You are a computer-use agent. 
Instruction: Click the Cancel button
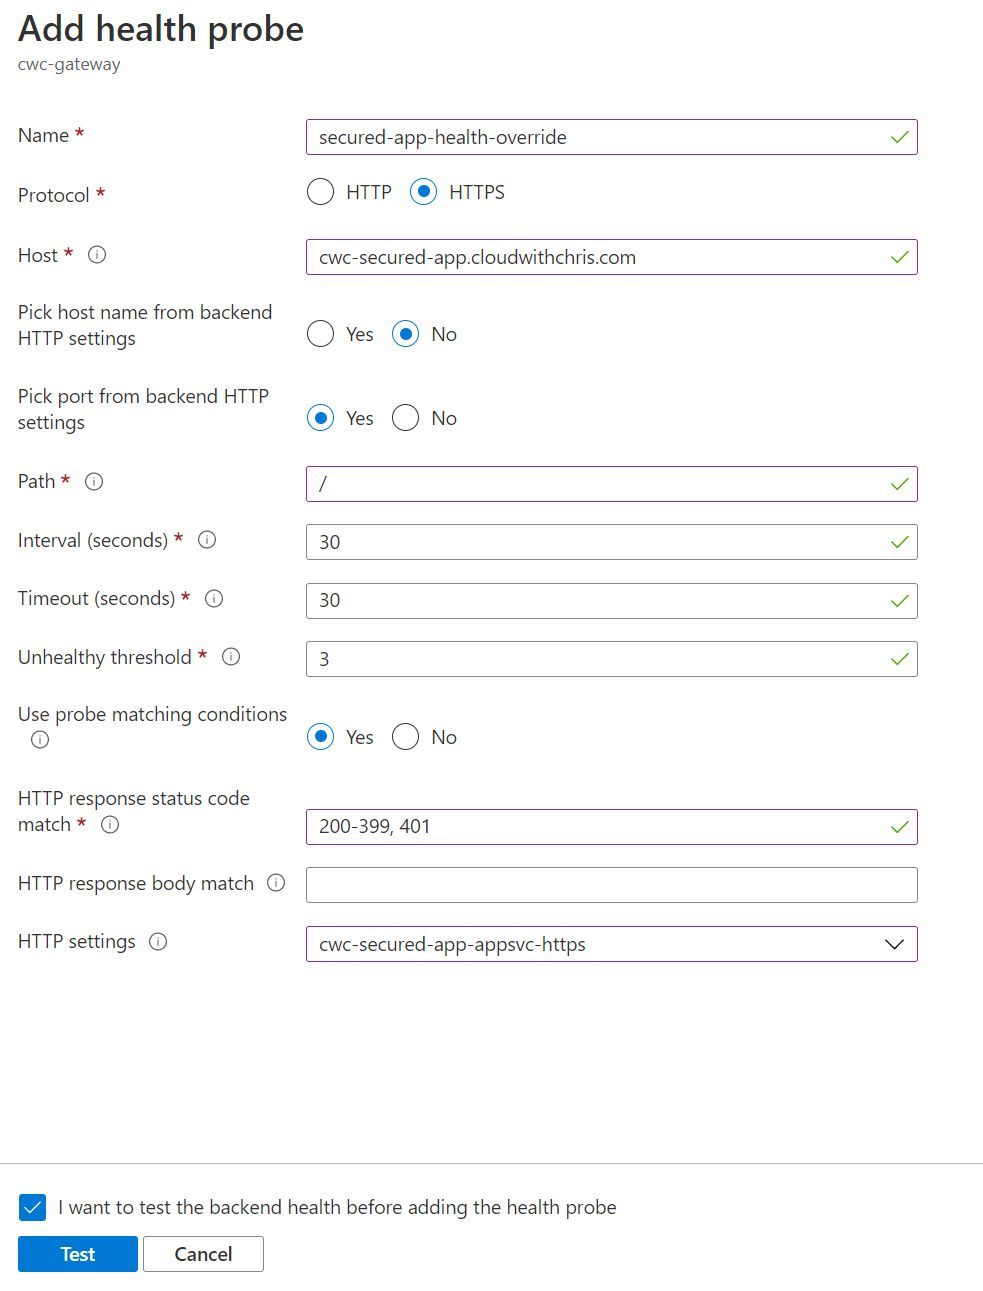coord(203,1254)
